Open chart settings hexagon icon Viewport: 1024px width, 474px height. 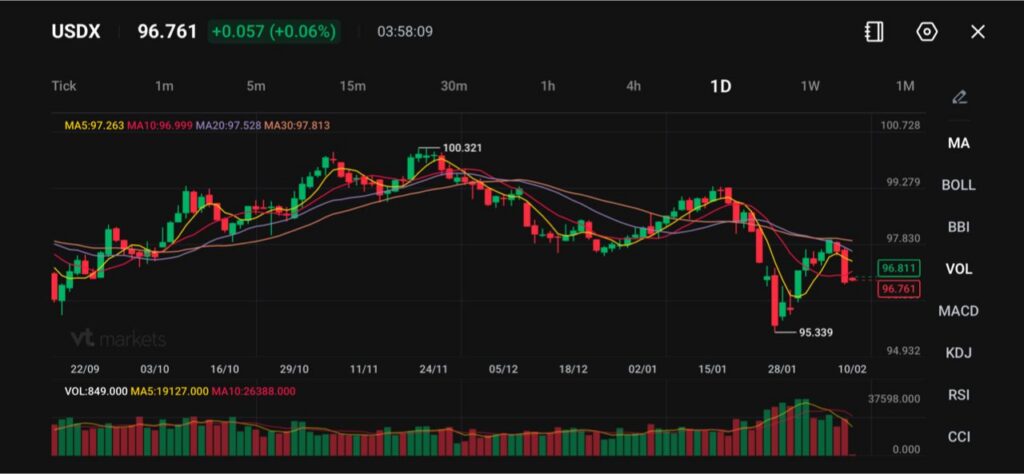click(x=927, y=32)
